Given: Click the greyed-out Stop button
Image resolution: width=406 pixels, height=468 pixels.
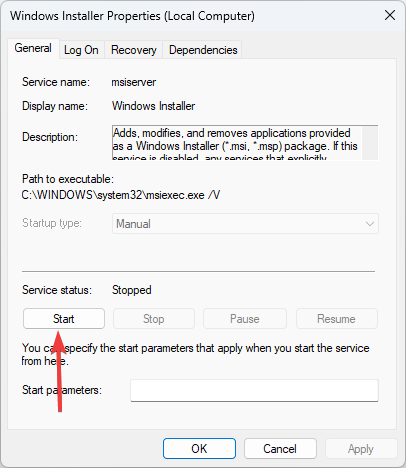Looking at the screenshot, I should [x=154, y=319].
